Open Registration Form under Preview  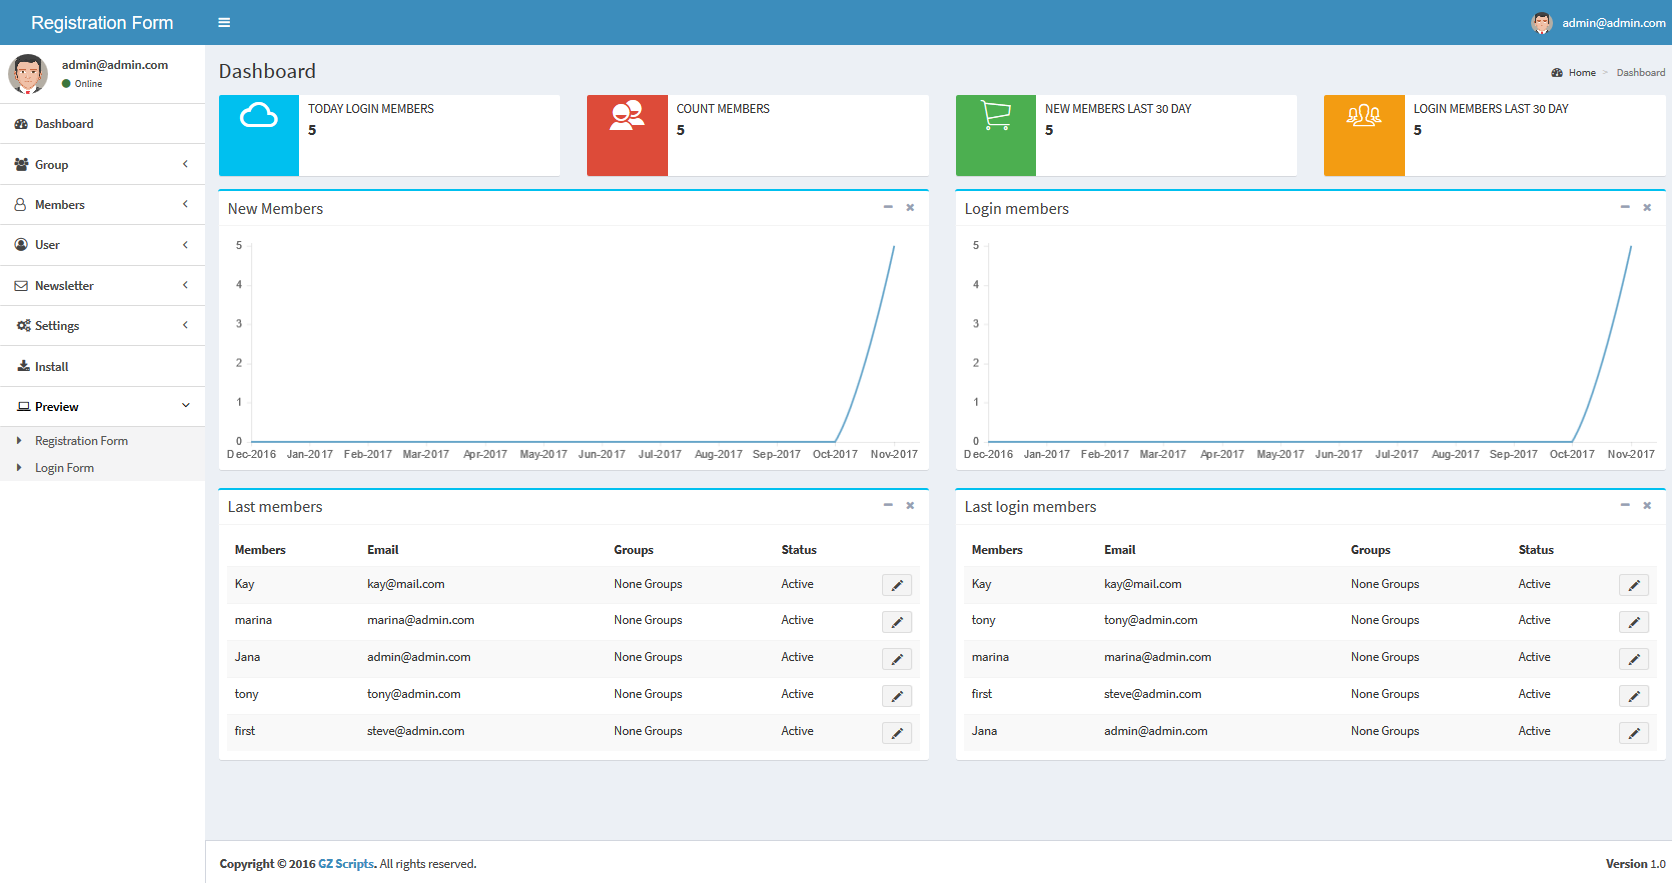point(81,441)
